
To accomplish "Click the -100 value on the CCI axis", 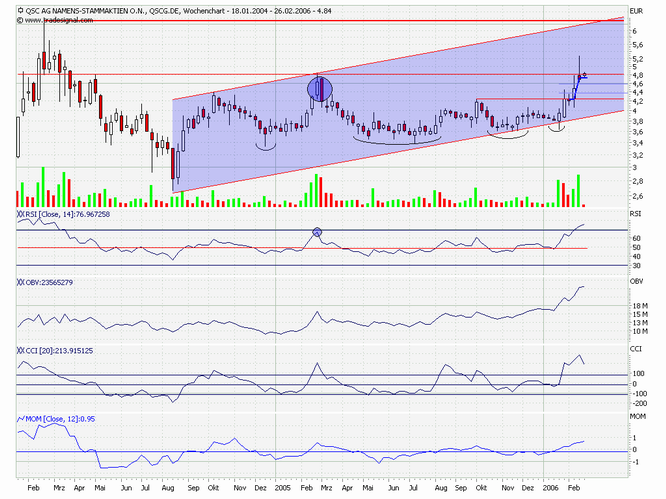I will 640,394.
